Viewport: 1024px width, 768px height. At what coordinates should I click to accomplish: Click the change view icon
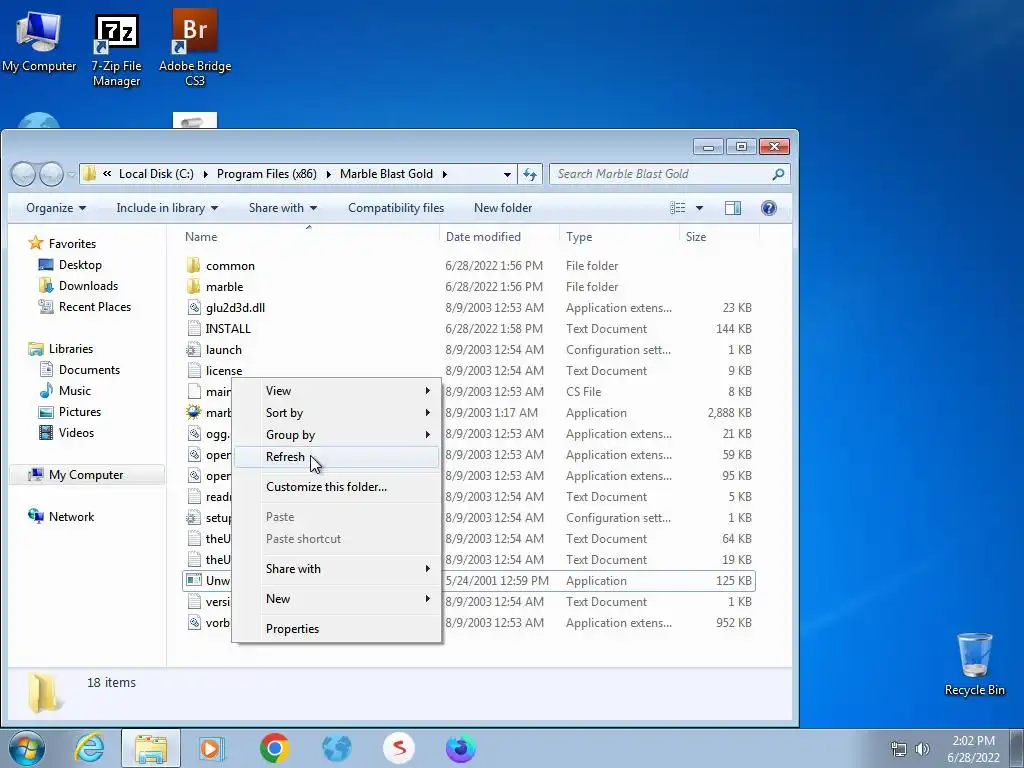(x=678, y=208)
